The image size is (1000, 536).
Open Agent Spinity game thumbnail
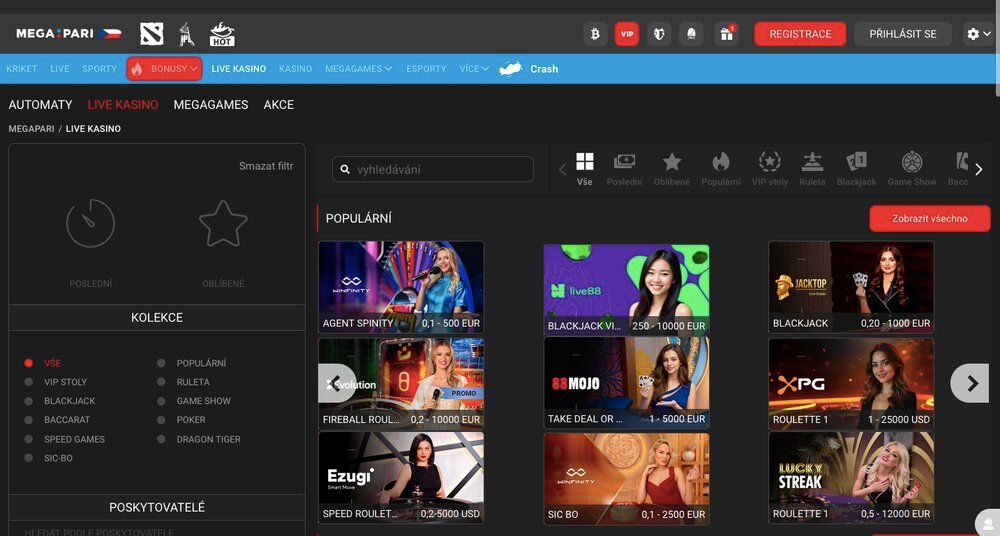click(x=401, y=287)
